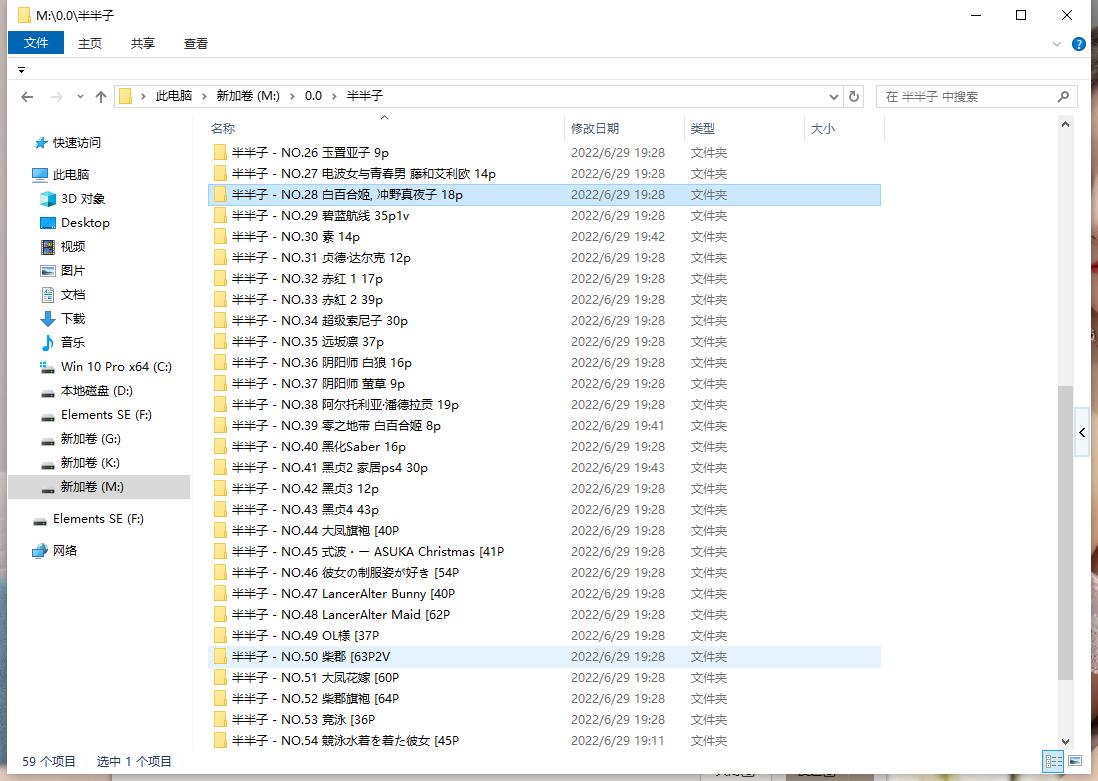This screenshot has height=781, width=1098.
Task: Switch to details view layout icon
Action: (x=1053, y=761)
